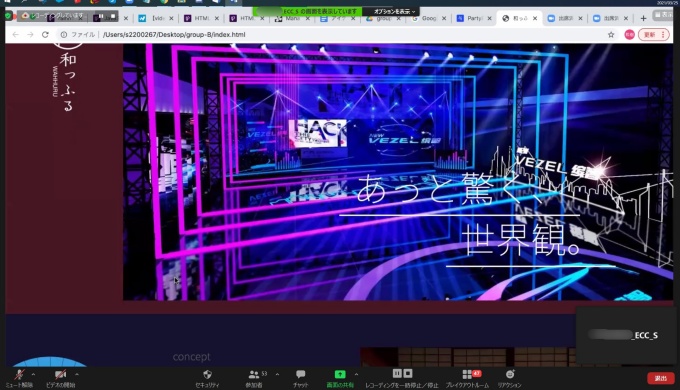Screen dimensions: 680x390
Task: Expand the audio options arrow beside mute
Action: pos(33,374)
